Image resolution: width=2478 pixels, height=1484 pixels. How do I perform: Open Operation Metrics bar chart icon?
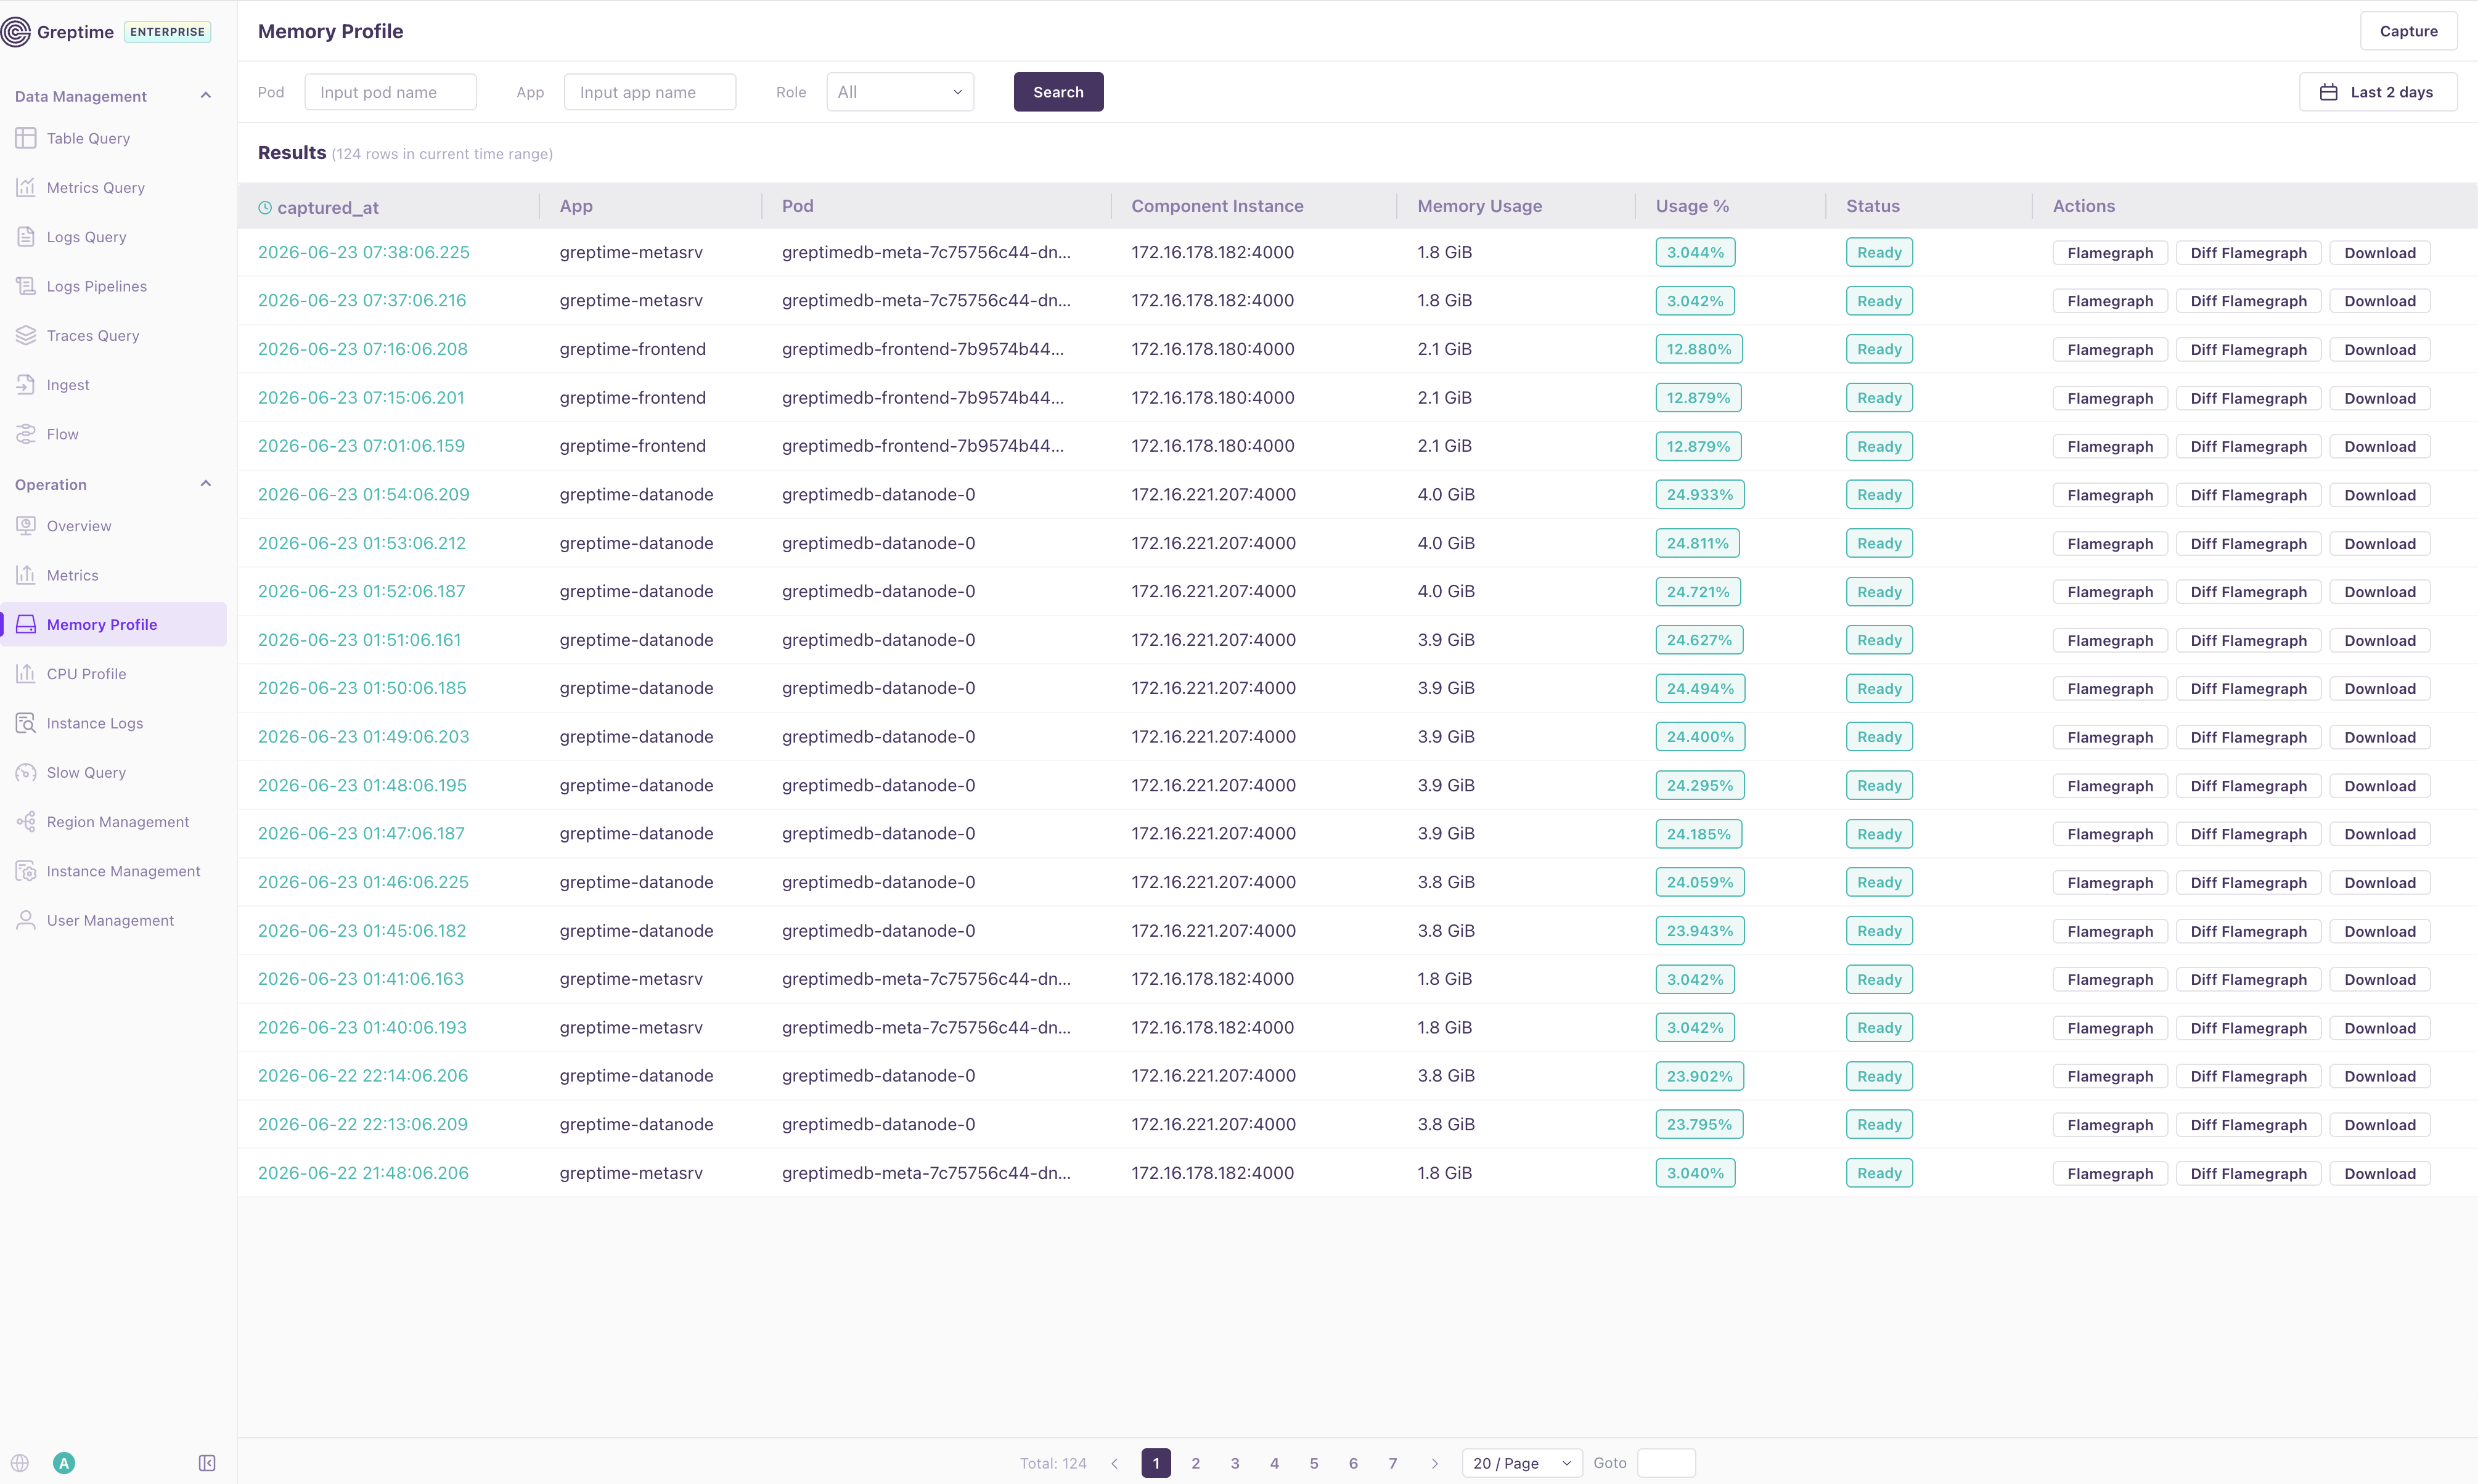coord(26,575)
